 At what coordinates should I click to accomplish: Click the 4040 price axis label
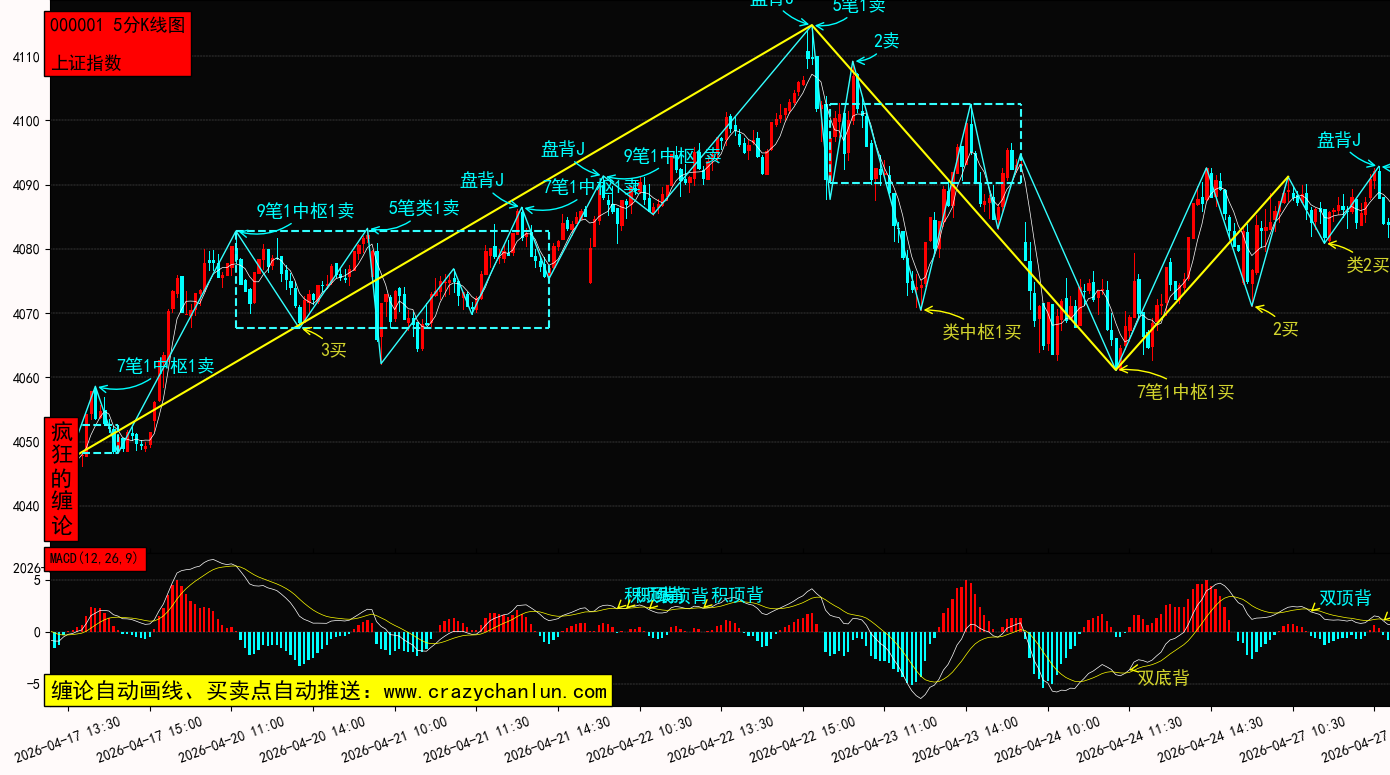[26, 506]
